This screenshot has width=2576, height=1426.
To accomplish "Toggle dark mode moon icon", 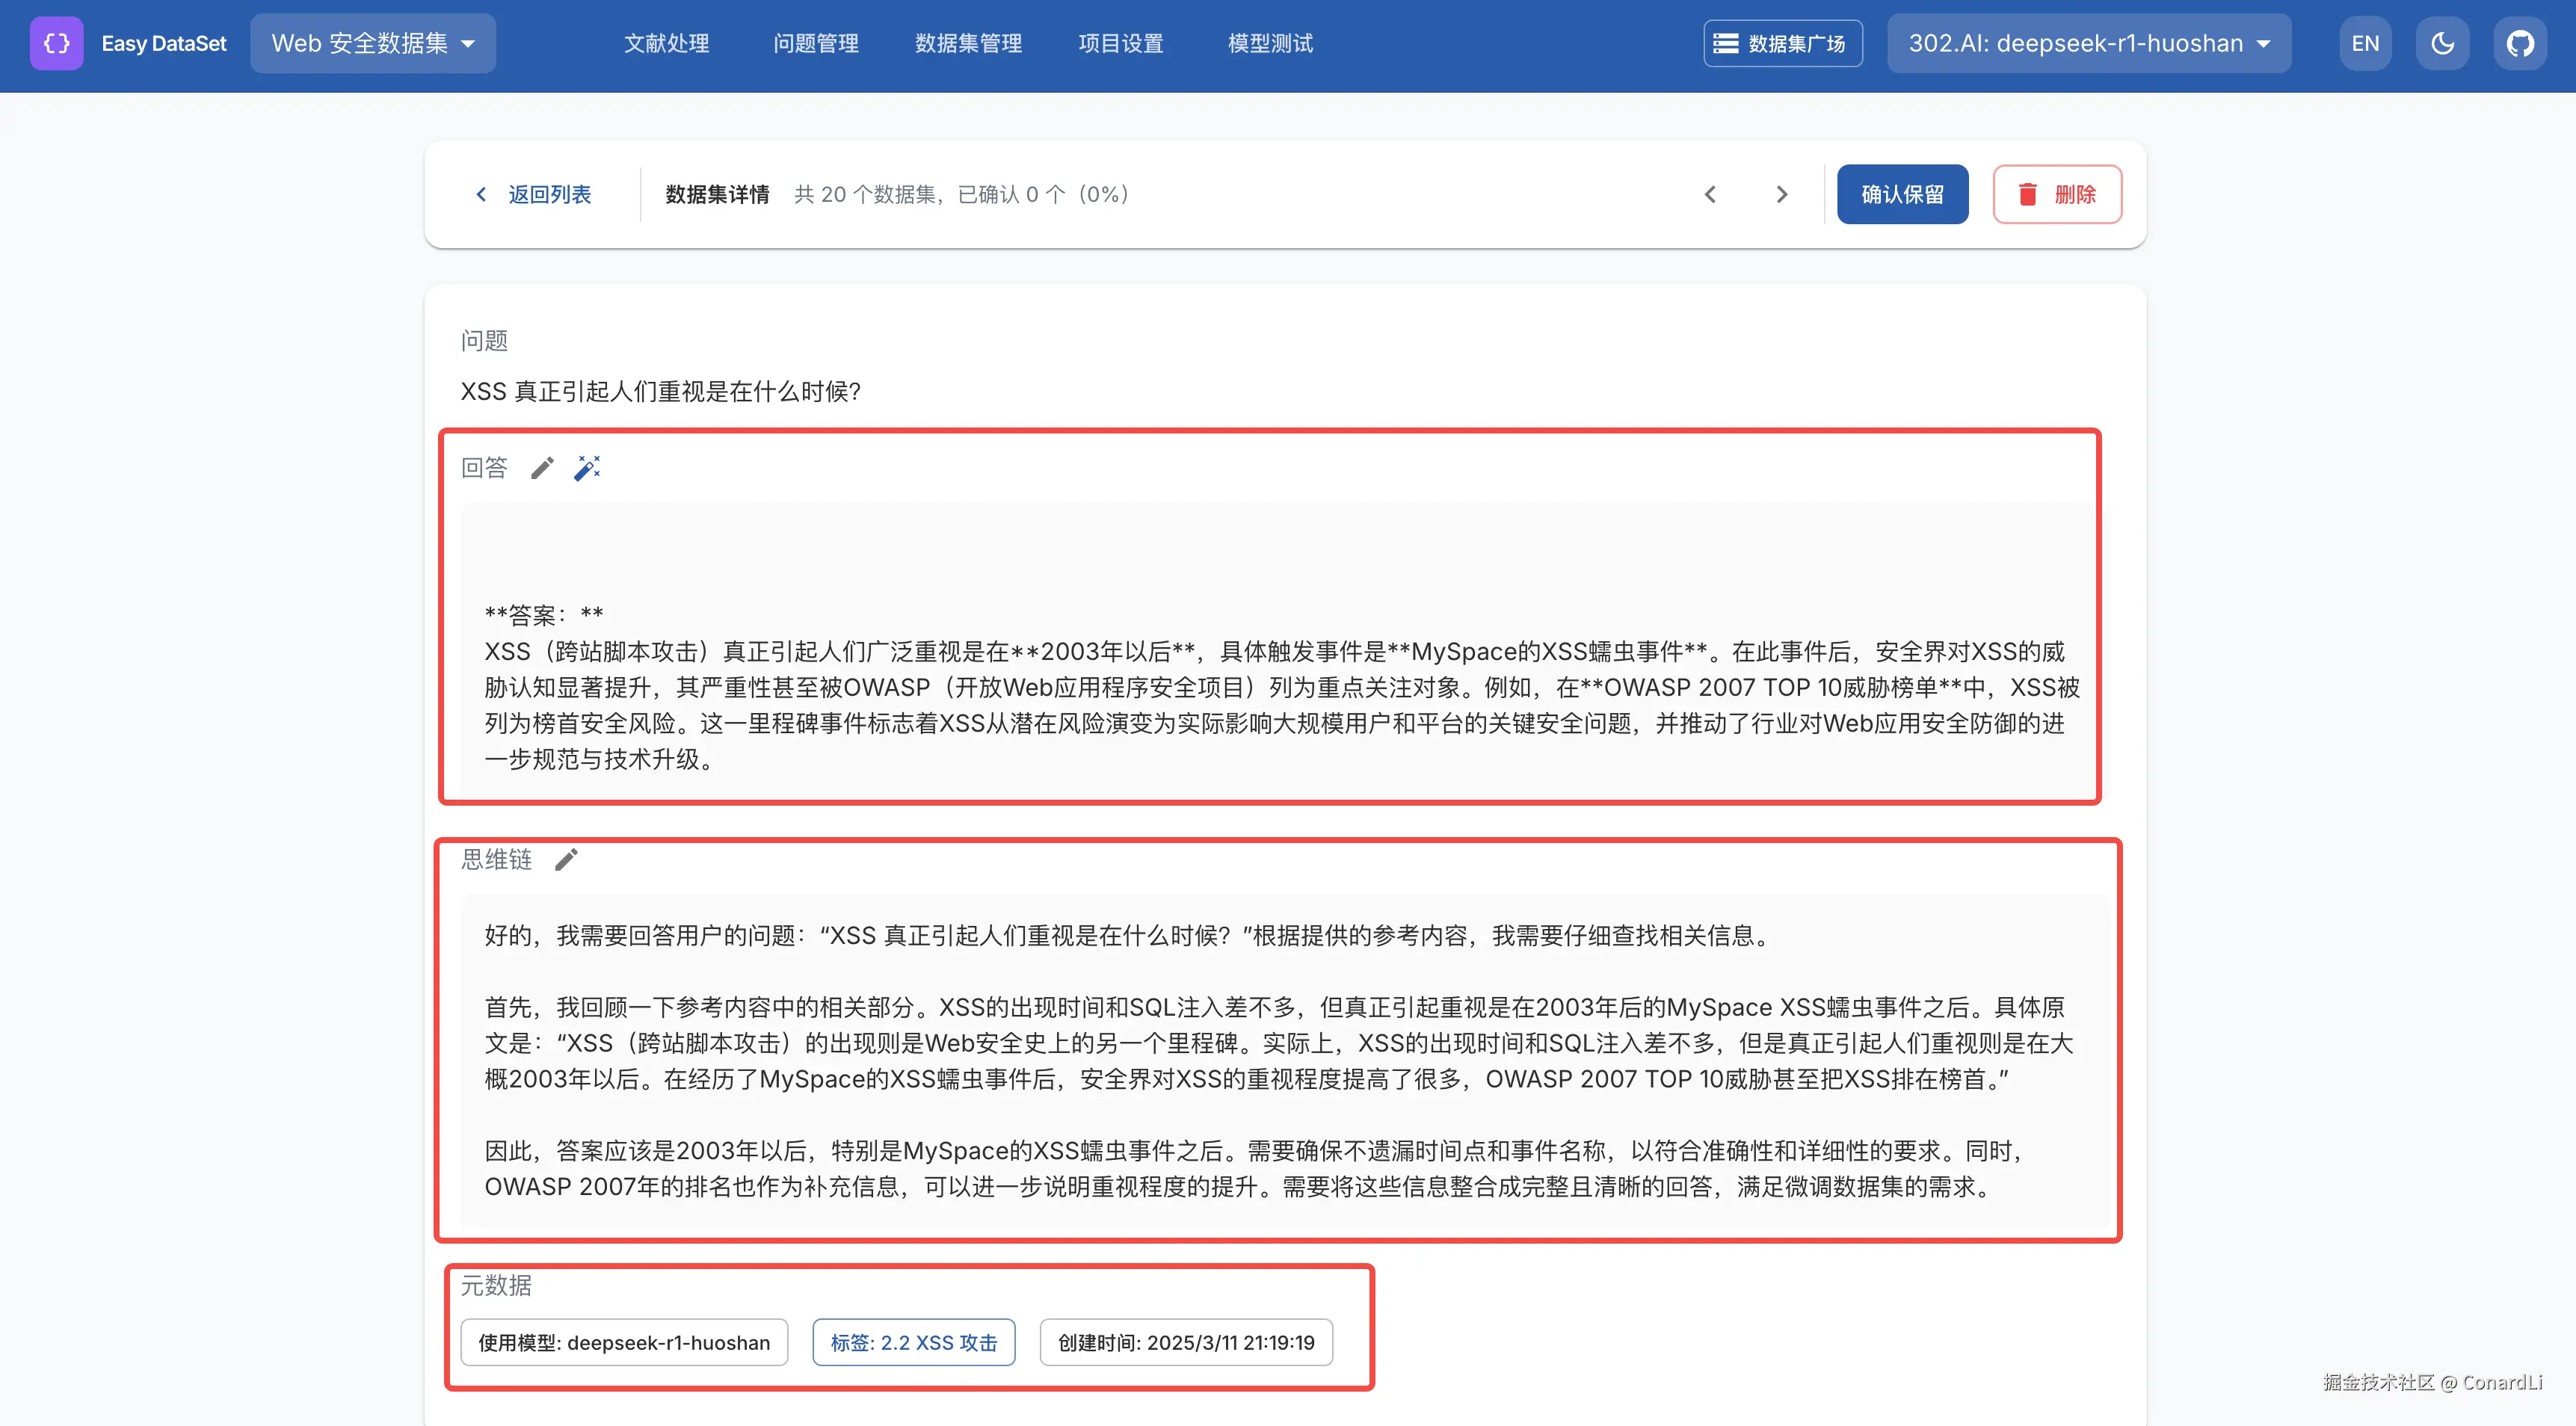I will click(2442, 43).
